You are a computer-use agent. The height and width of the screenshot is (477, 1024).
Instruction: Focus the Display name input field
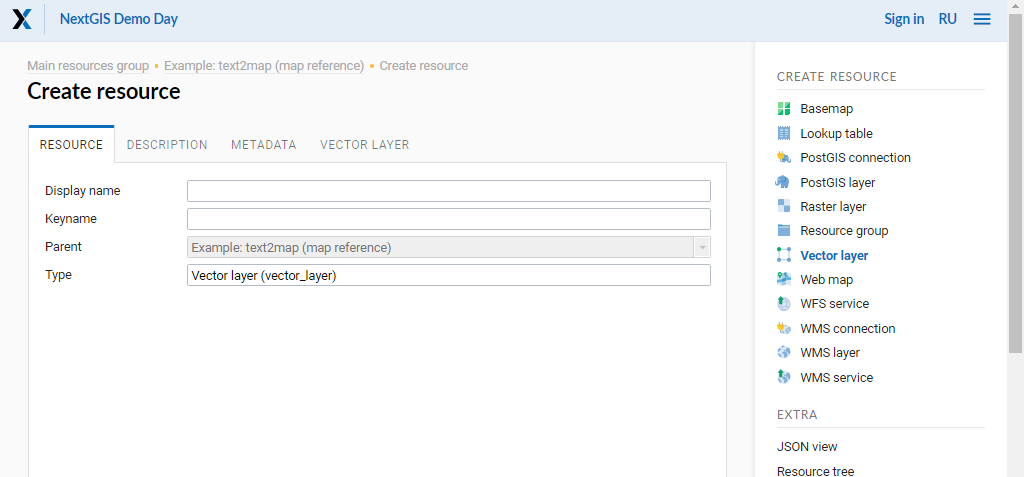[449, 191]
